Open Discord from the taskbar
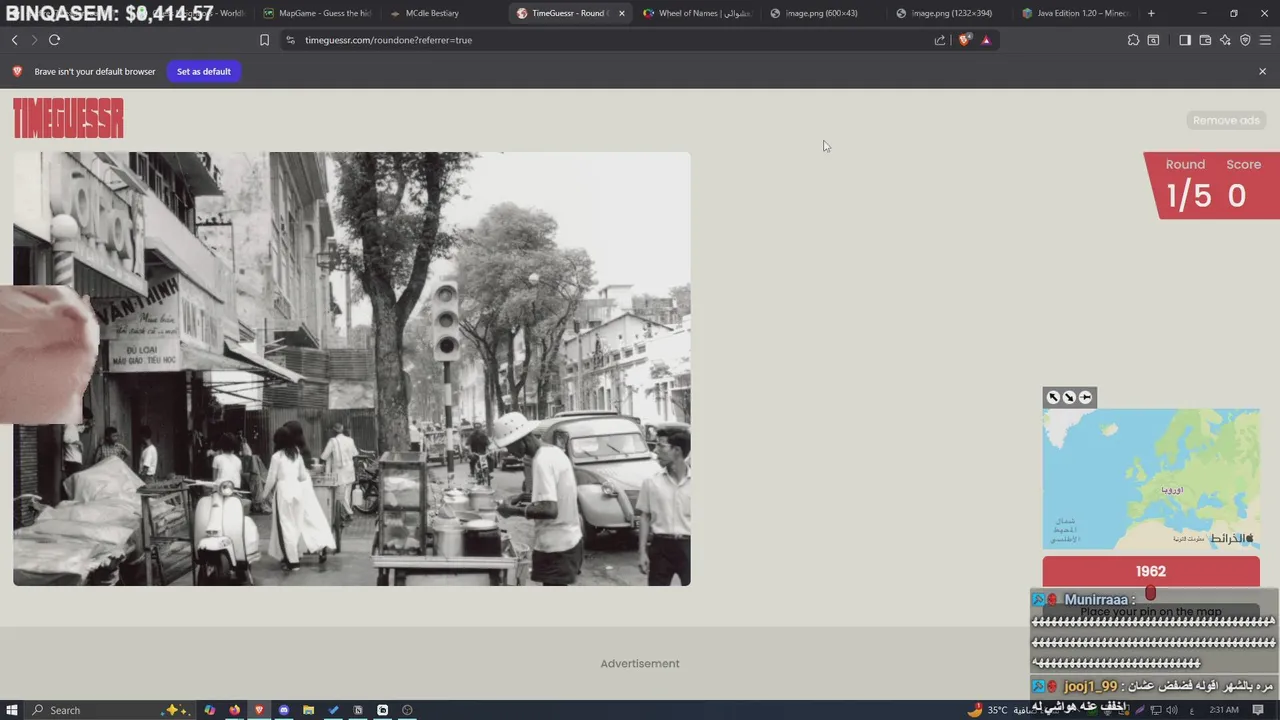 pyautogui.click(x=284, y=710)
